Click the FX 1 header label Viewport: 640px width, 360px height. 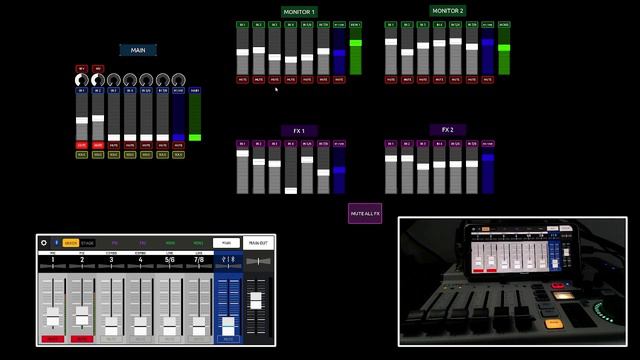pyautogui.click(x=299, y=131)
